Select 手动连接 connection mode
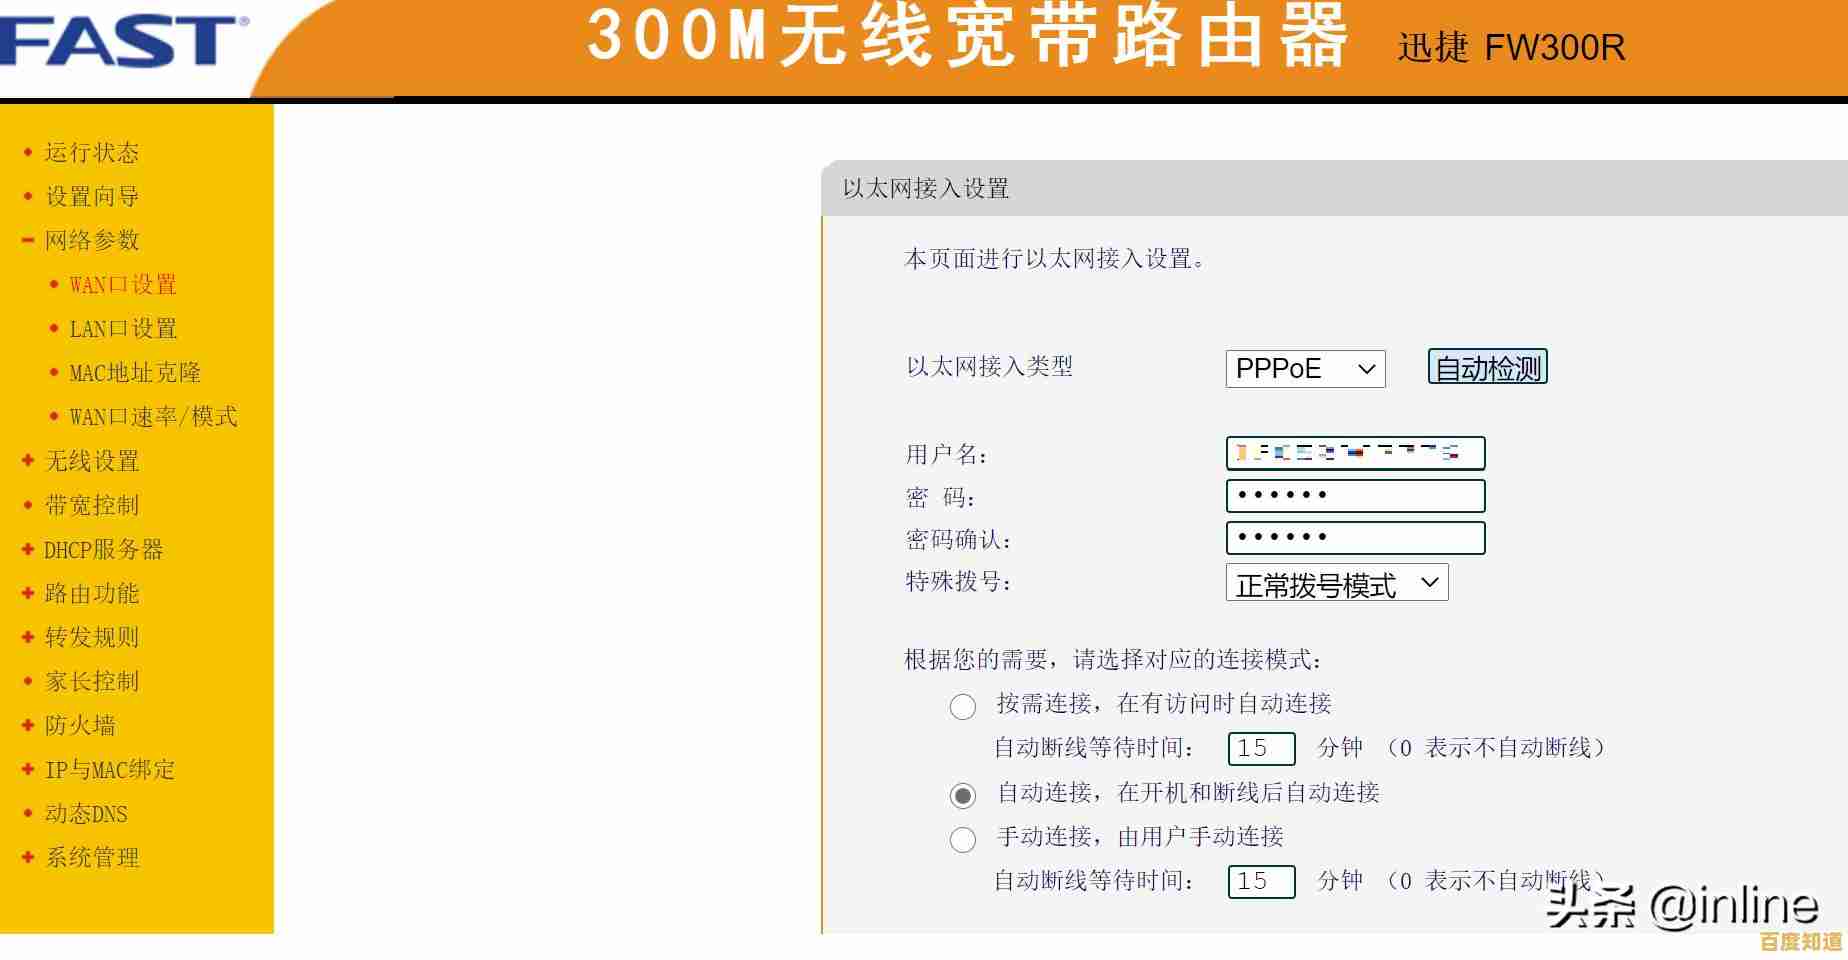 coord(962,840)
